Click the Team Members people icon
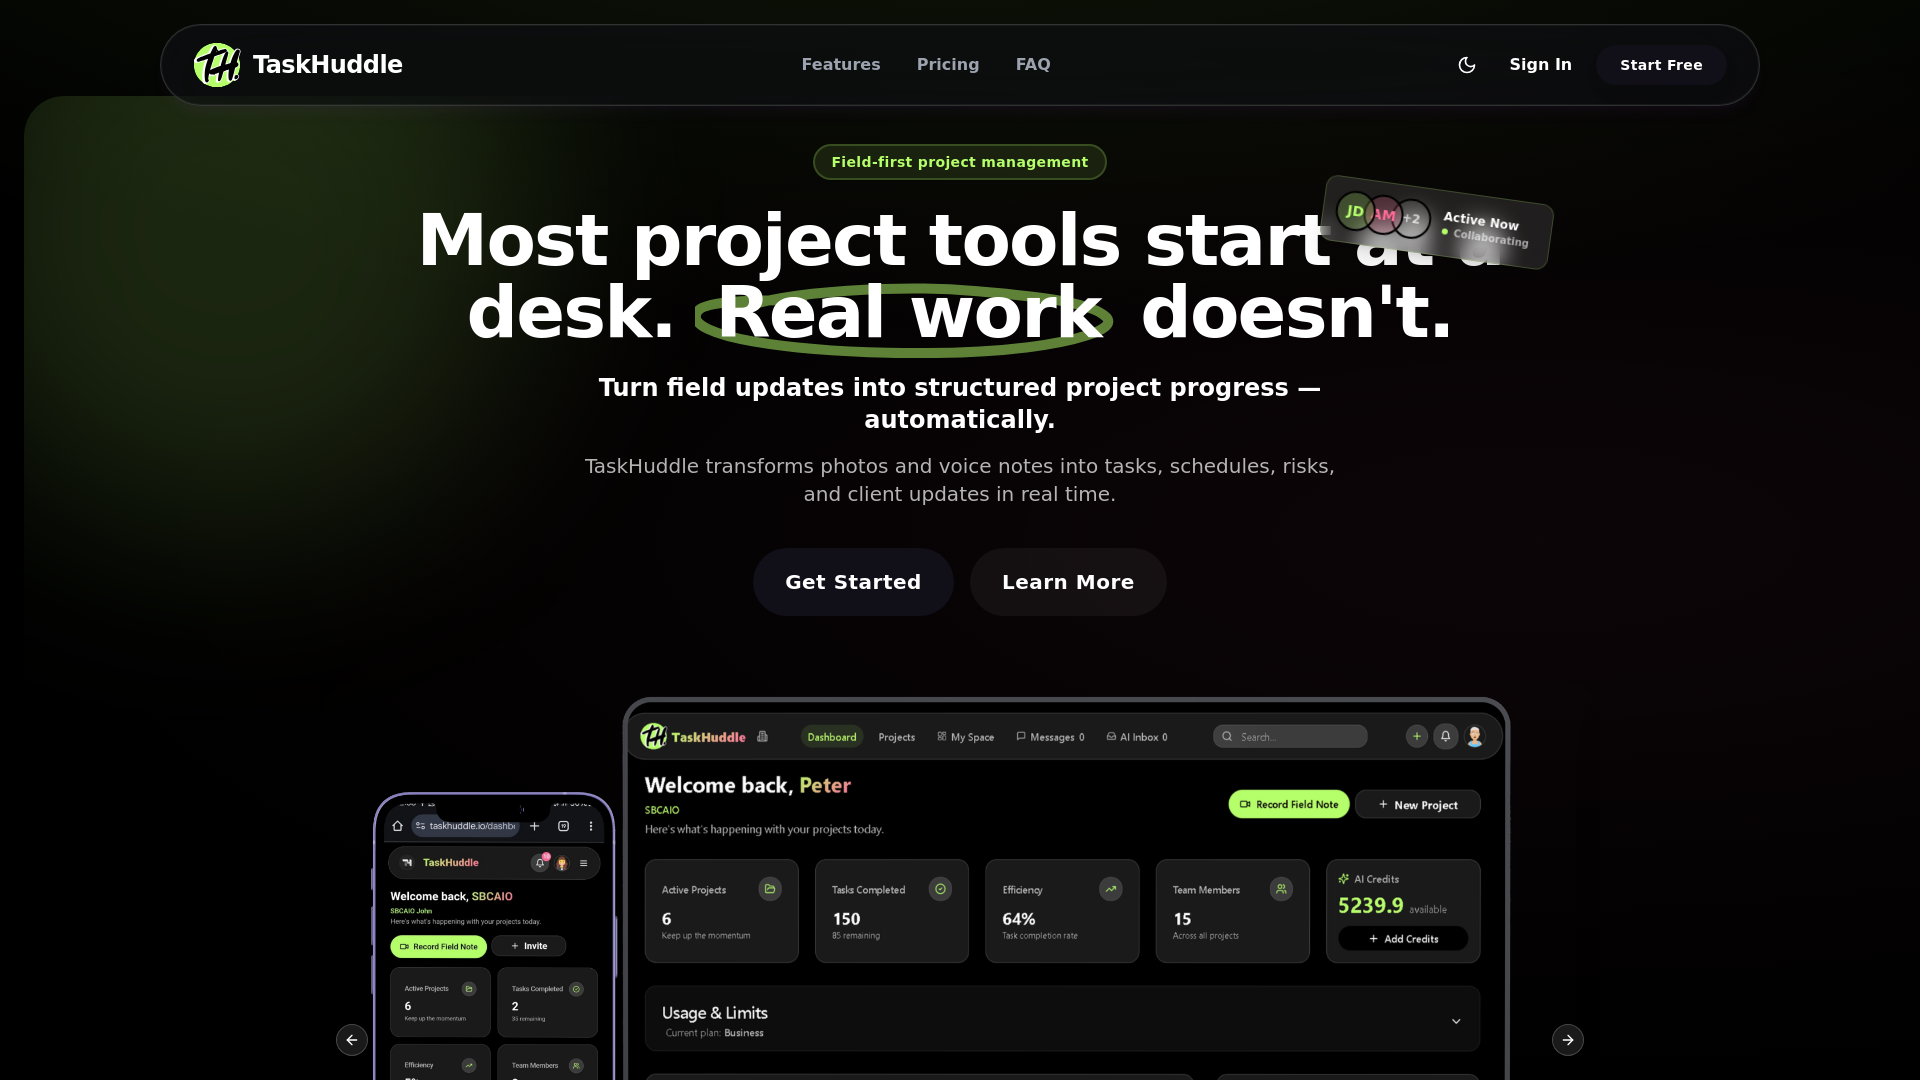The image size is (1920, 1080). coord(1281,889)
